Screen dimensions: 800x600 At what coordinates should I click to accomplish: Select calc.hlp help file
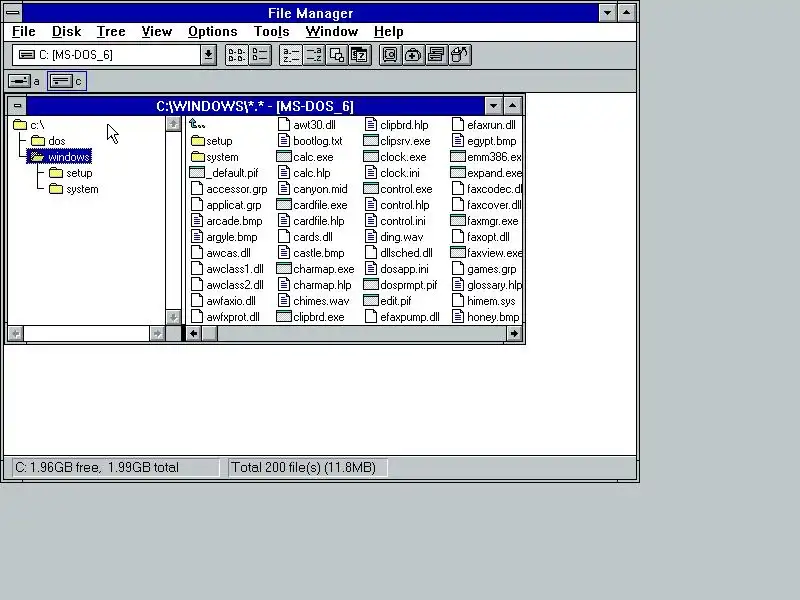coord(304,173)
